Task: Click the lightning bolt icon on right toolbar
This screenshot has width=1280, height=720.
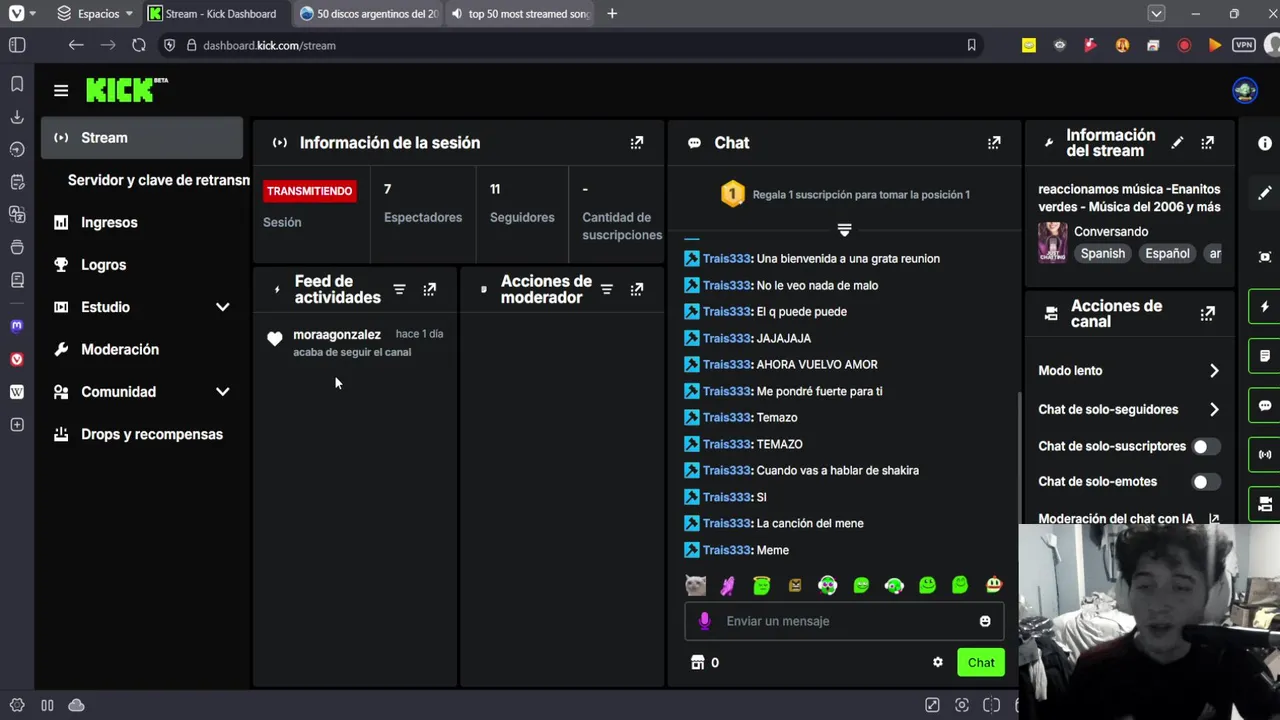Action: [x=1265, y=307]
